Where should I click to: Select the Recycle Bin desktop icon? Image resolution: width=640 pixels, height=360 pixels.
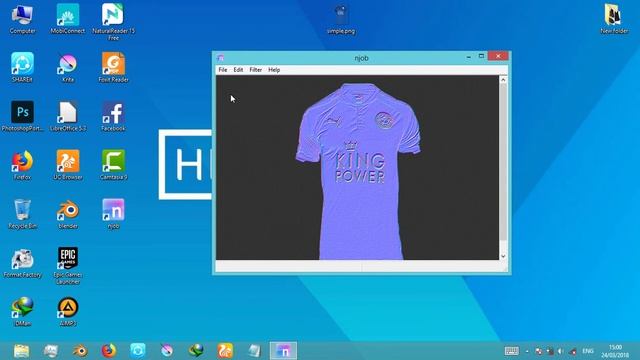click(22, 214)
